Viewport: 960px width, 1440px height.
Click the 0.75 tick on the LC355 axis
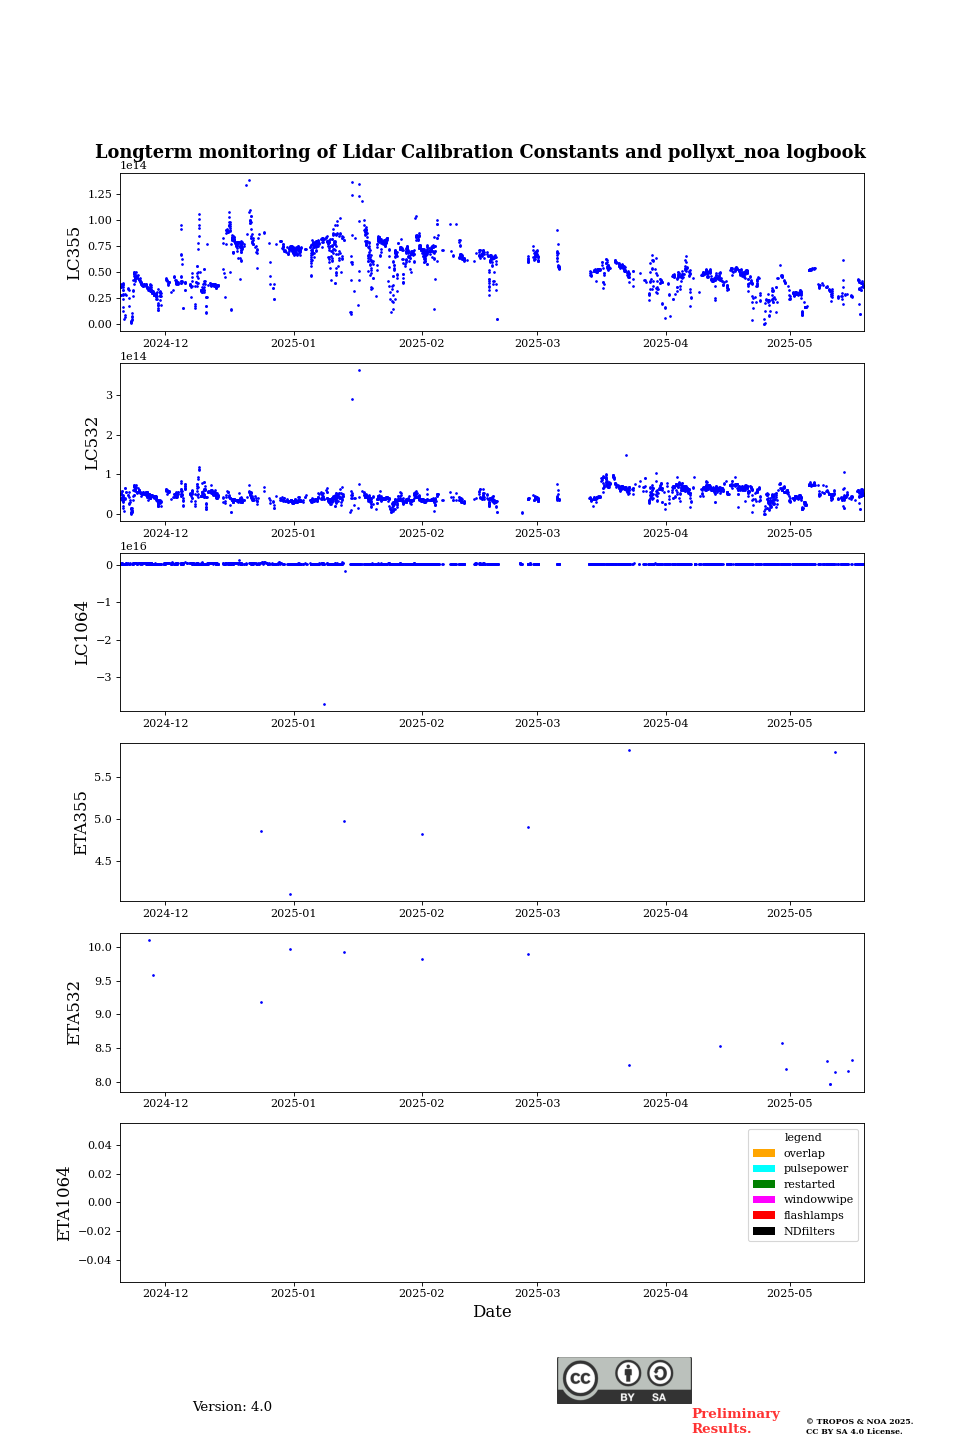pos(100,246)
